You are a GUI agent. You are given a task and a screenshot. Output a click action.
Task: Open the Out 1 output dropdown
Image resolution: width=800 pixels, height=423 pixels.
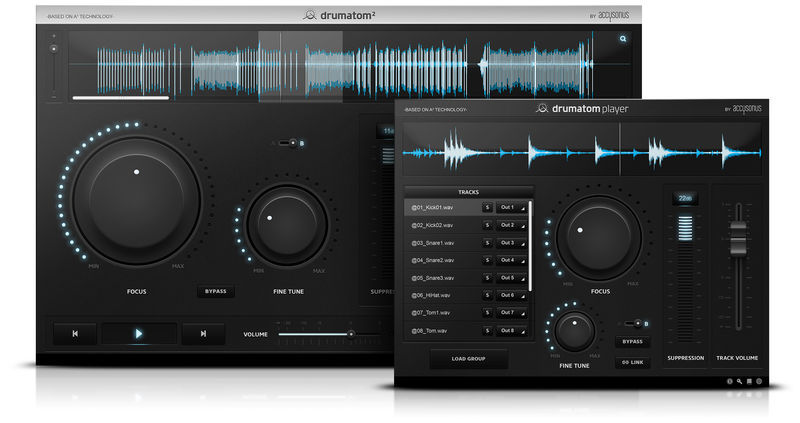(511, 208)
